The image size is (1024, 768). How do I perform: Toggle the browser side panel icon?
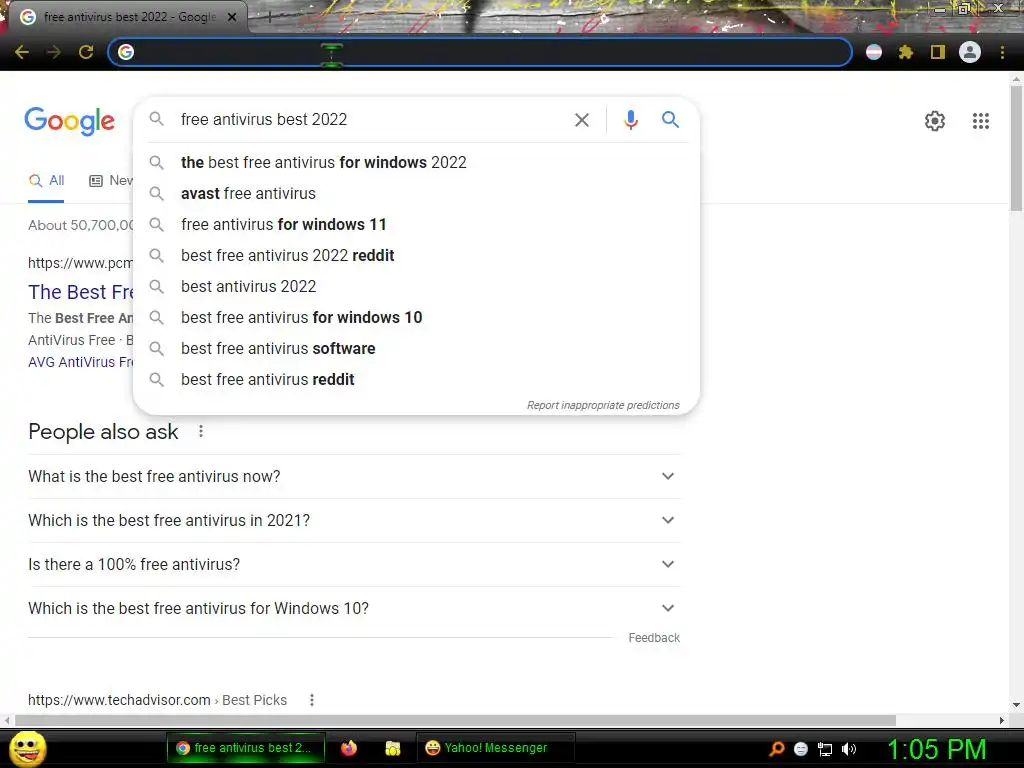938,52
